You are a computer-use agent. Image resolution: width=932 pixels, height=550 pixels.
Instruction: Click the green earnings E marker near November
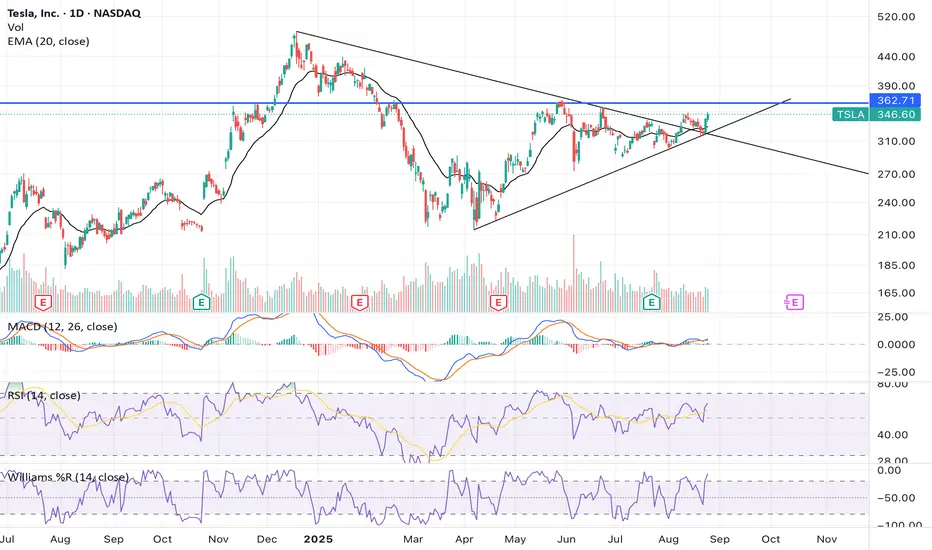(201, 302)
